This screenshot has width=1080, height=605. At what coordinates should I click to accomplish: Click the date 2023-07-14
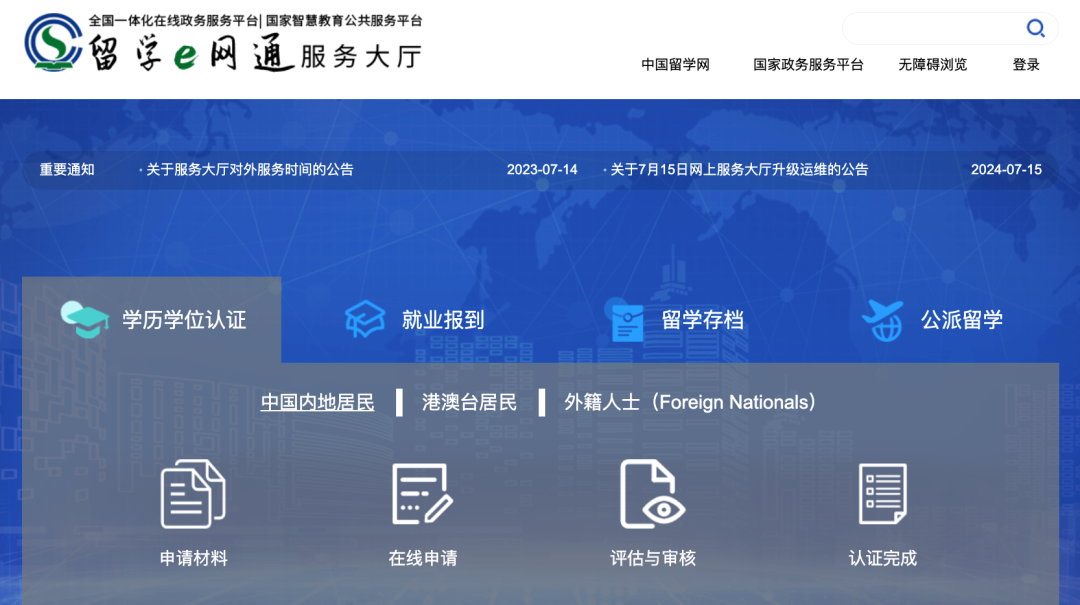point(542,170)
